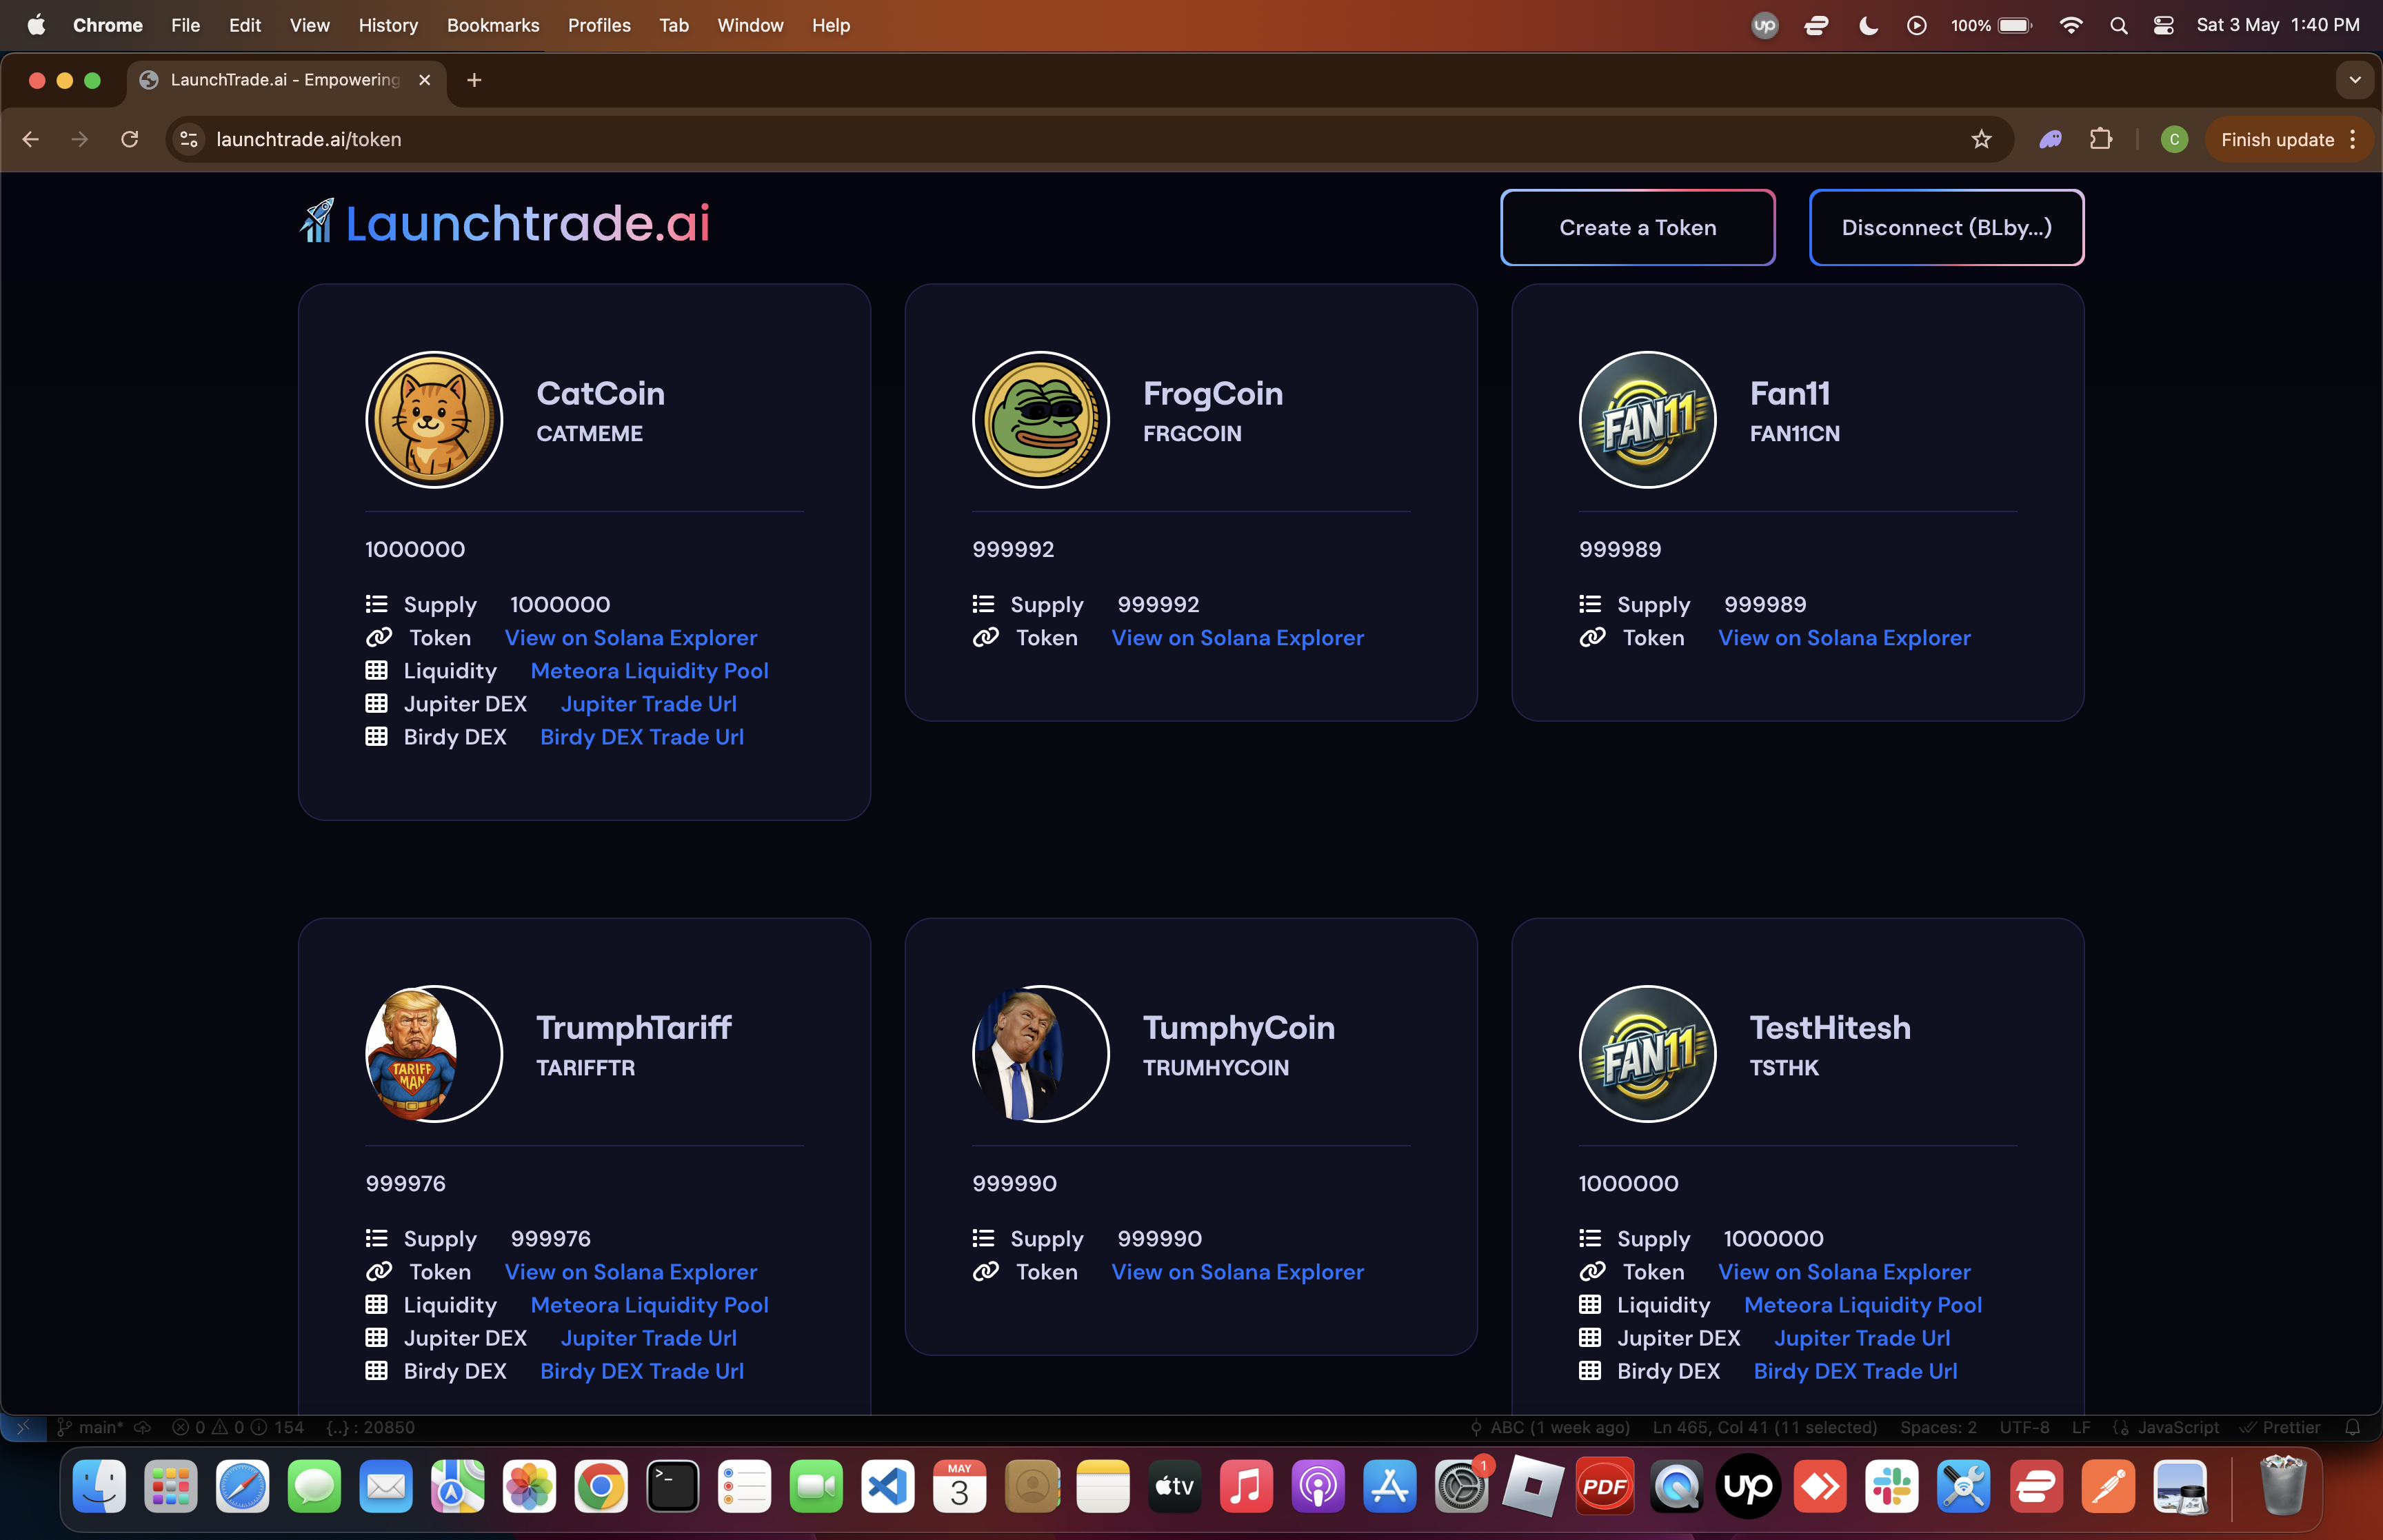Open the Bookmarks menu
The image size is (2383, 1540).
492,25
